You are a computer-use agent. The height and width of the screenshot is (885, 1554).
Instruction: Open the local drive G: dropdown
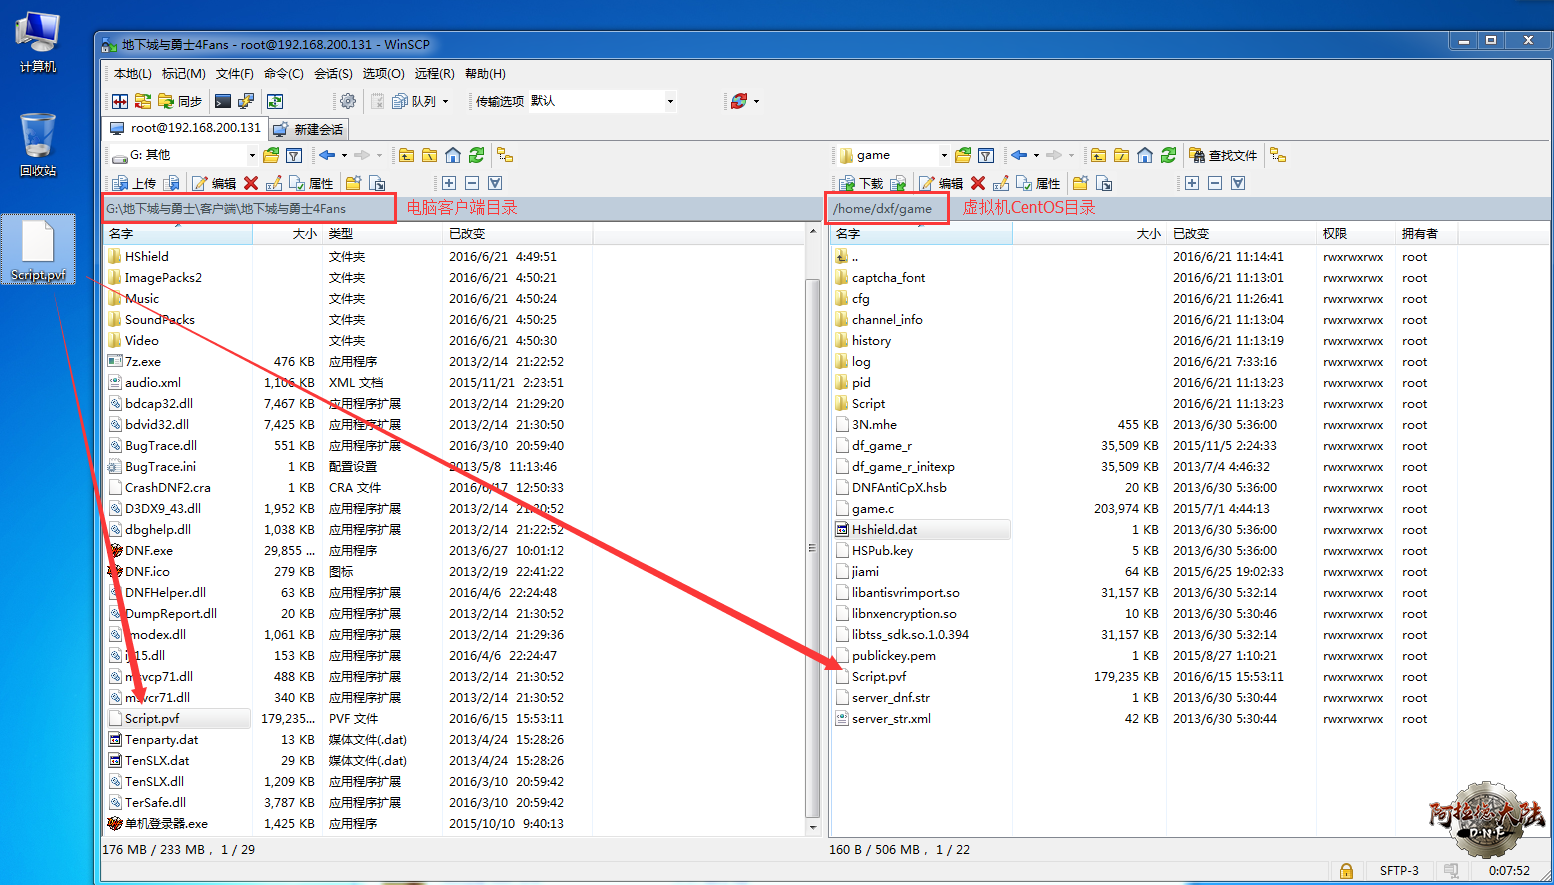[252, 155]
